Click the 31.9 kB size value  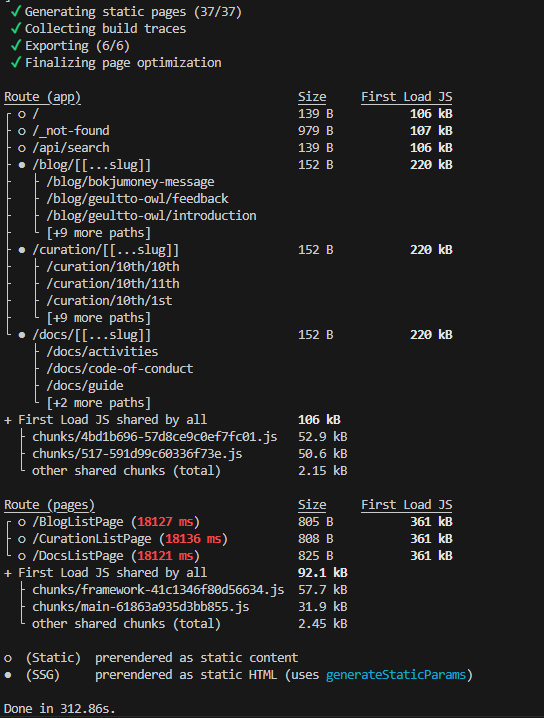pyautogui.click(x=322, y=607)
